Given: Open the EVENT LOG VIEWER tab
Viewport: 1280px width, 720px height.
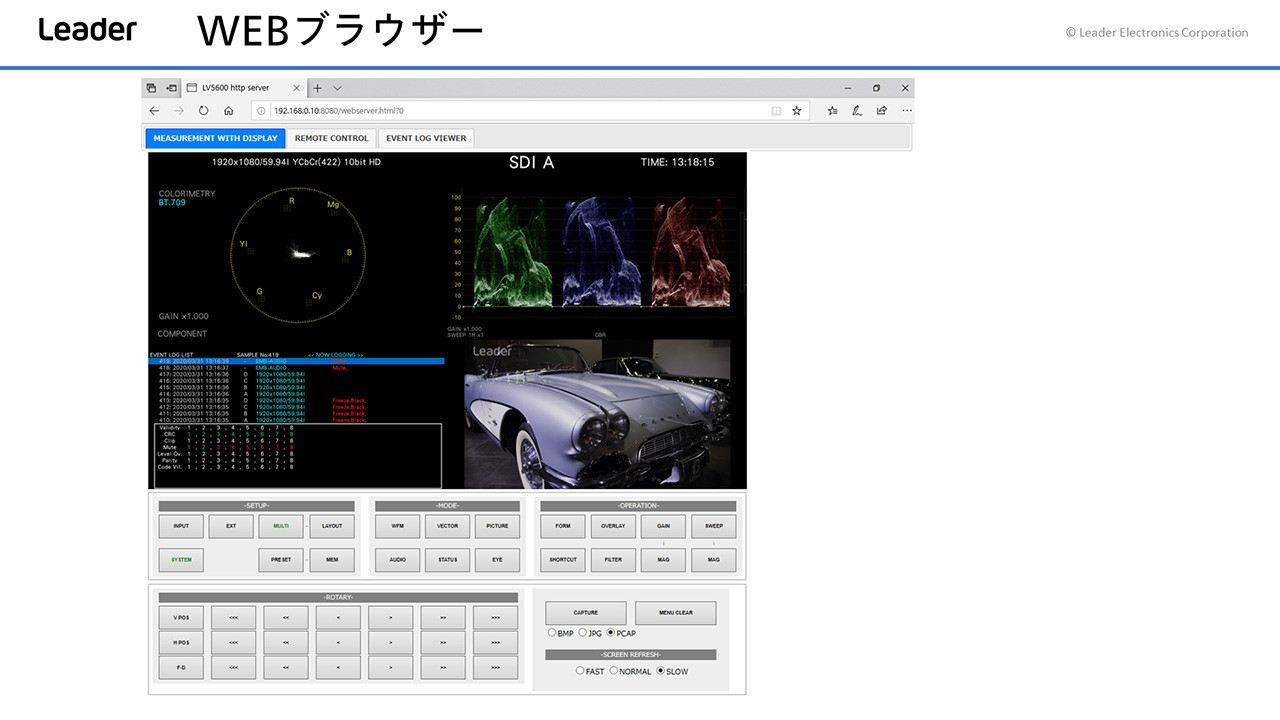Looking at the screenshot, I should pos(426,138).
